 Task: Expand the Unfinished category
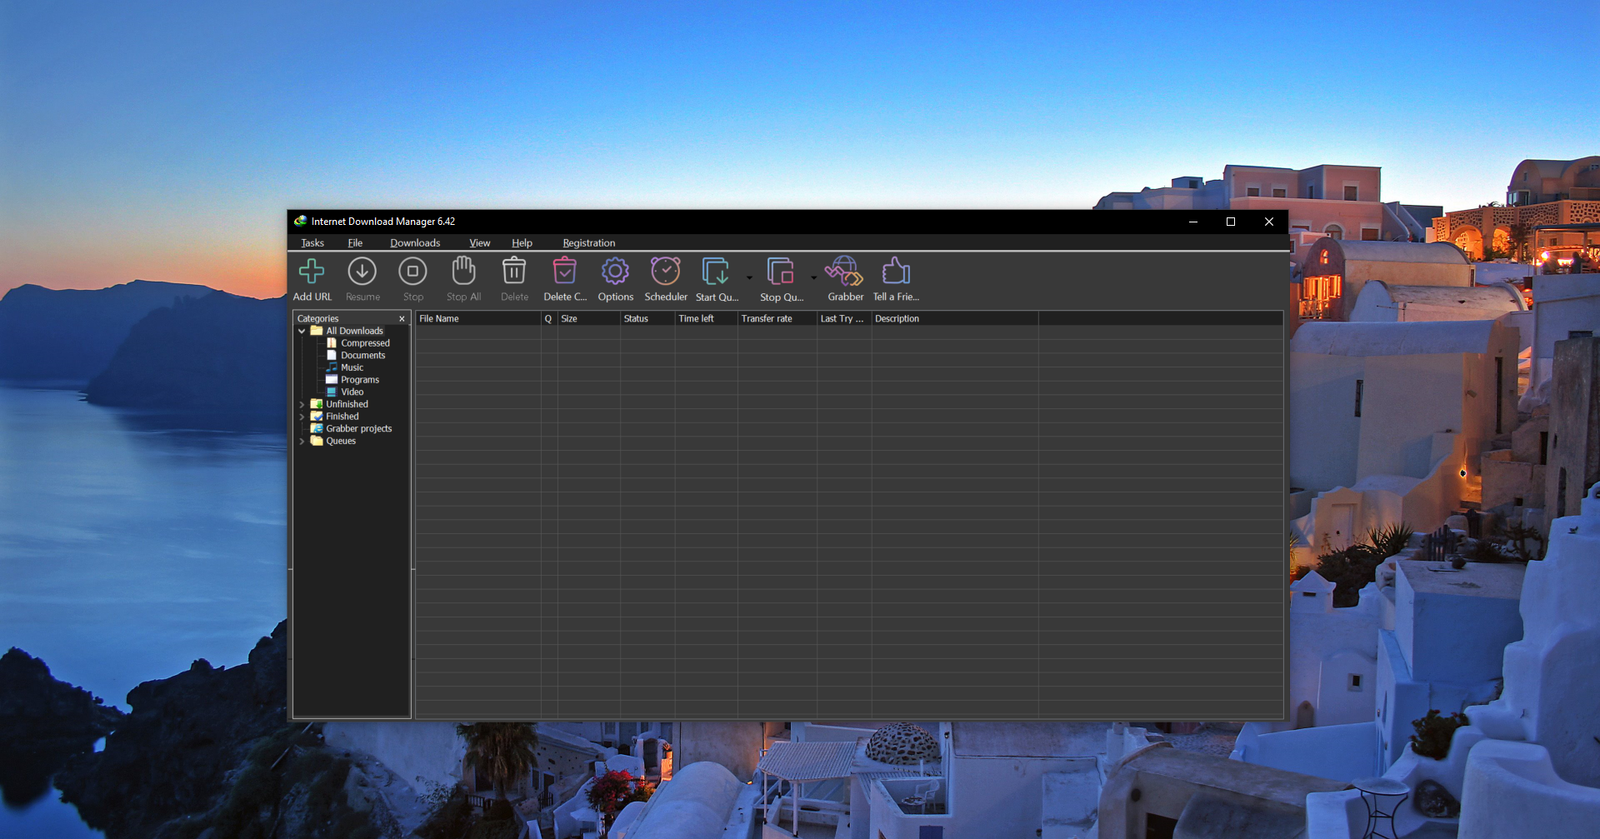302,405
